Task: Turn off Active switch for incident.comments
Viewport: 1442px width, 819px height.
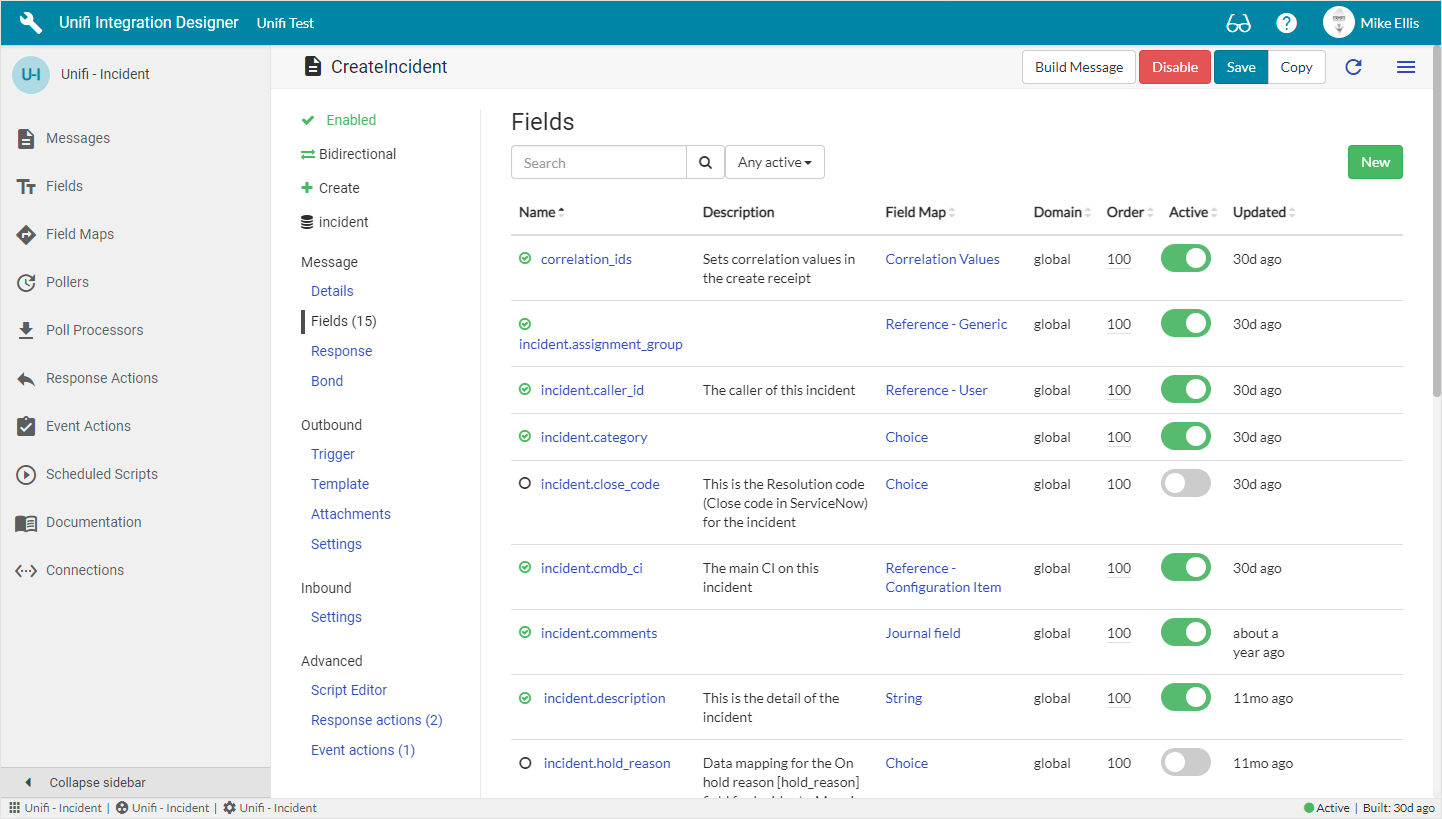Action: [x=1185, y=633]
